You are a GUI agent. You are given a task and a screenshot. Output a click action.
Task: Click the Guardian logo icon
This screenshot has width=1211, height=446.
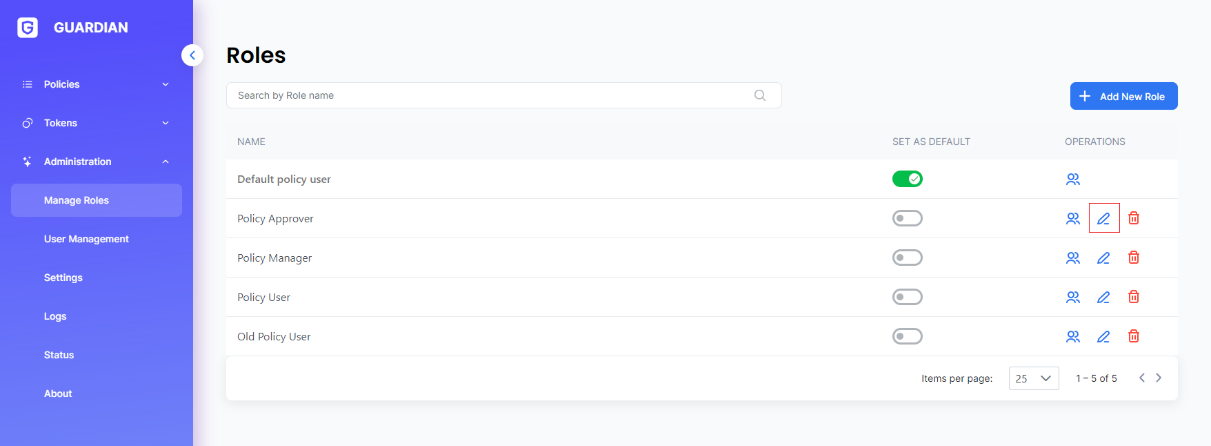click(28, 28)
